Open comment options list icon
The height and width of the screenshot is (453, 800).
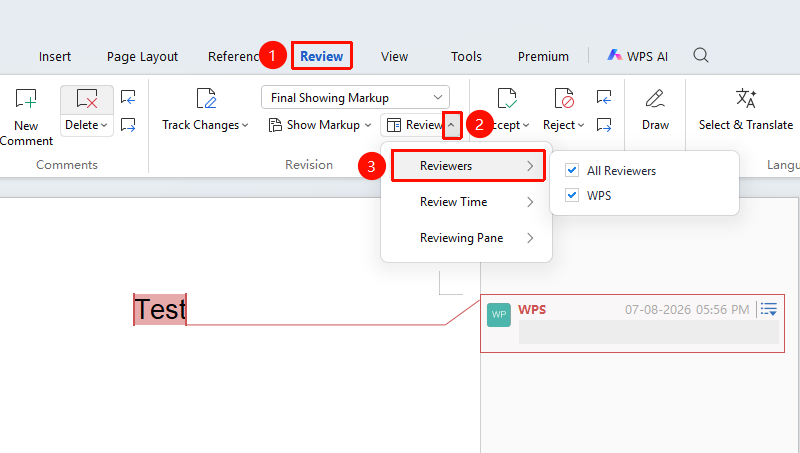click(768, 309)
